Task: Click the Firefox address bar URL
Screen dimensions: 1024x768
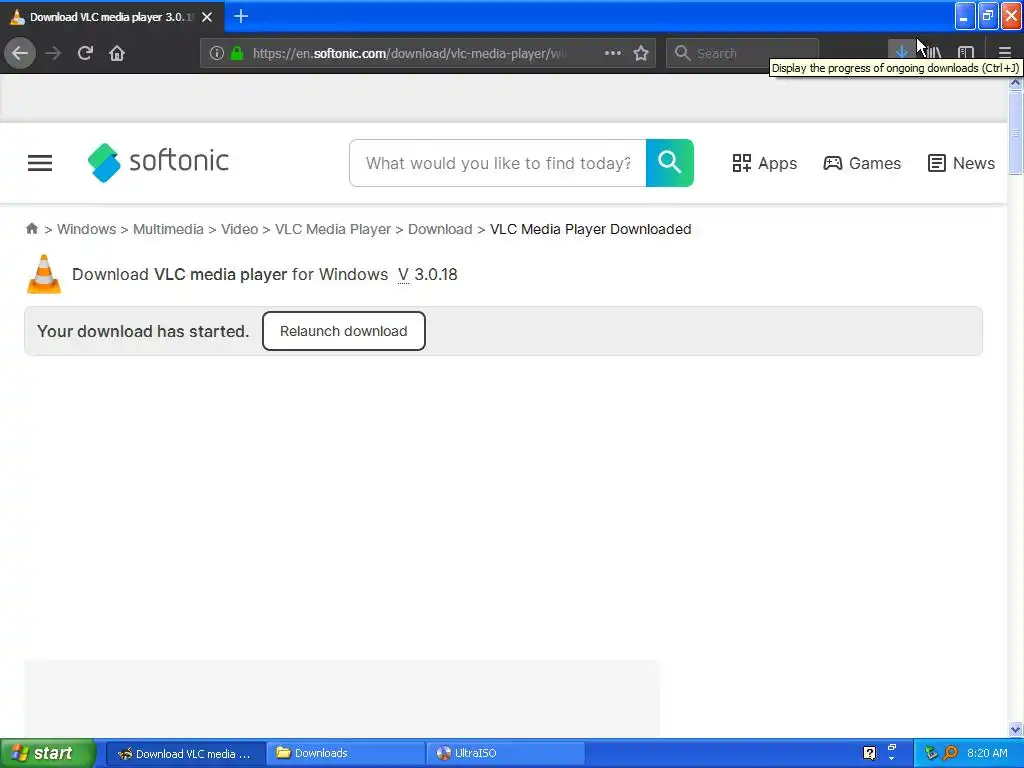Action: [x=408, y=54]
